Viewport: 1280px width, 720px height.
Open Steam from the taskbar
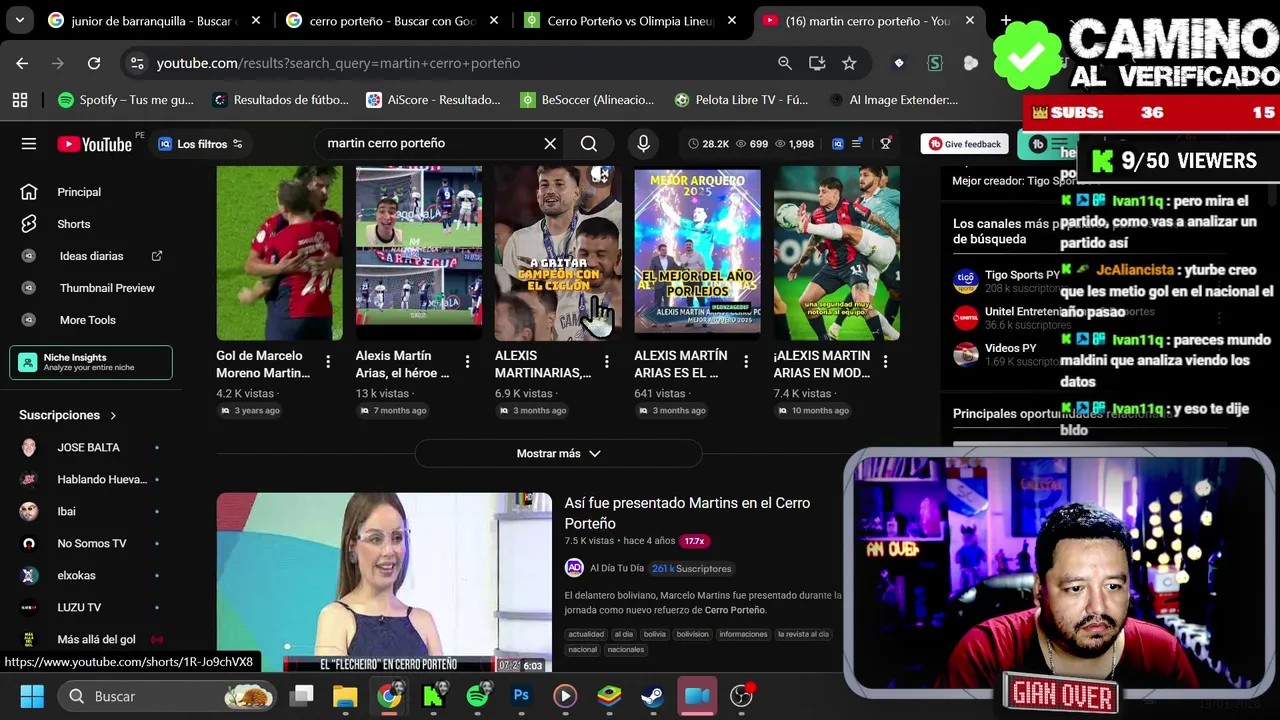pos(653,696)
